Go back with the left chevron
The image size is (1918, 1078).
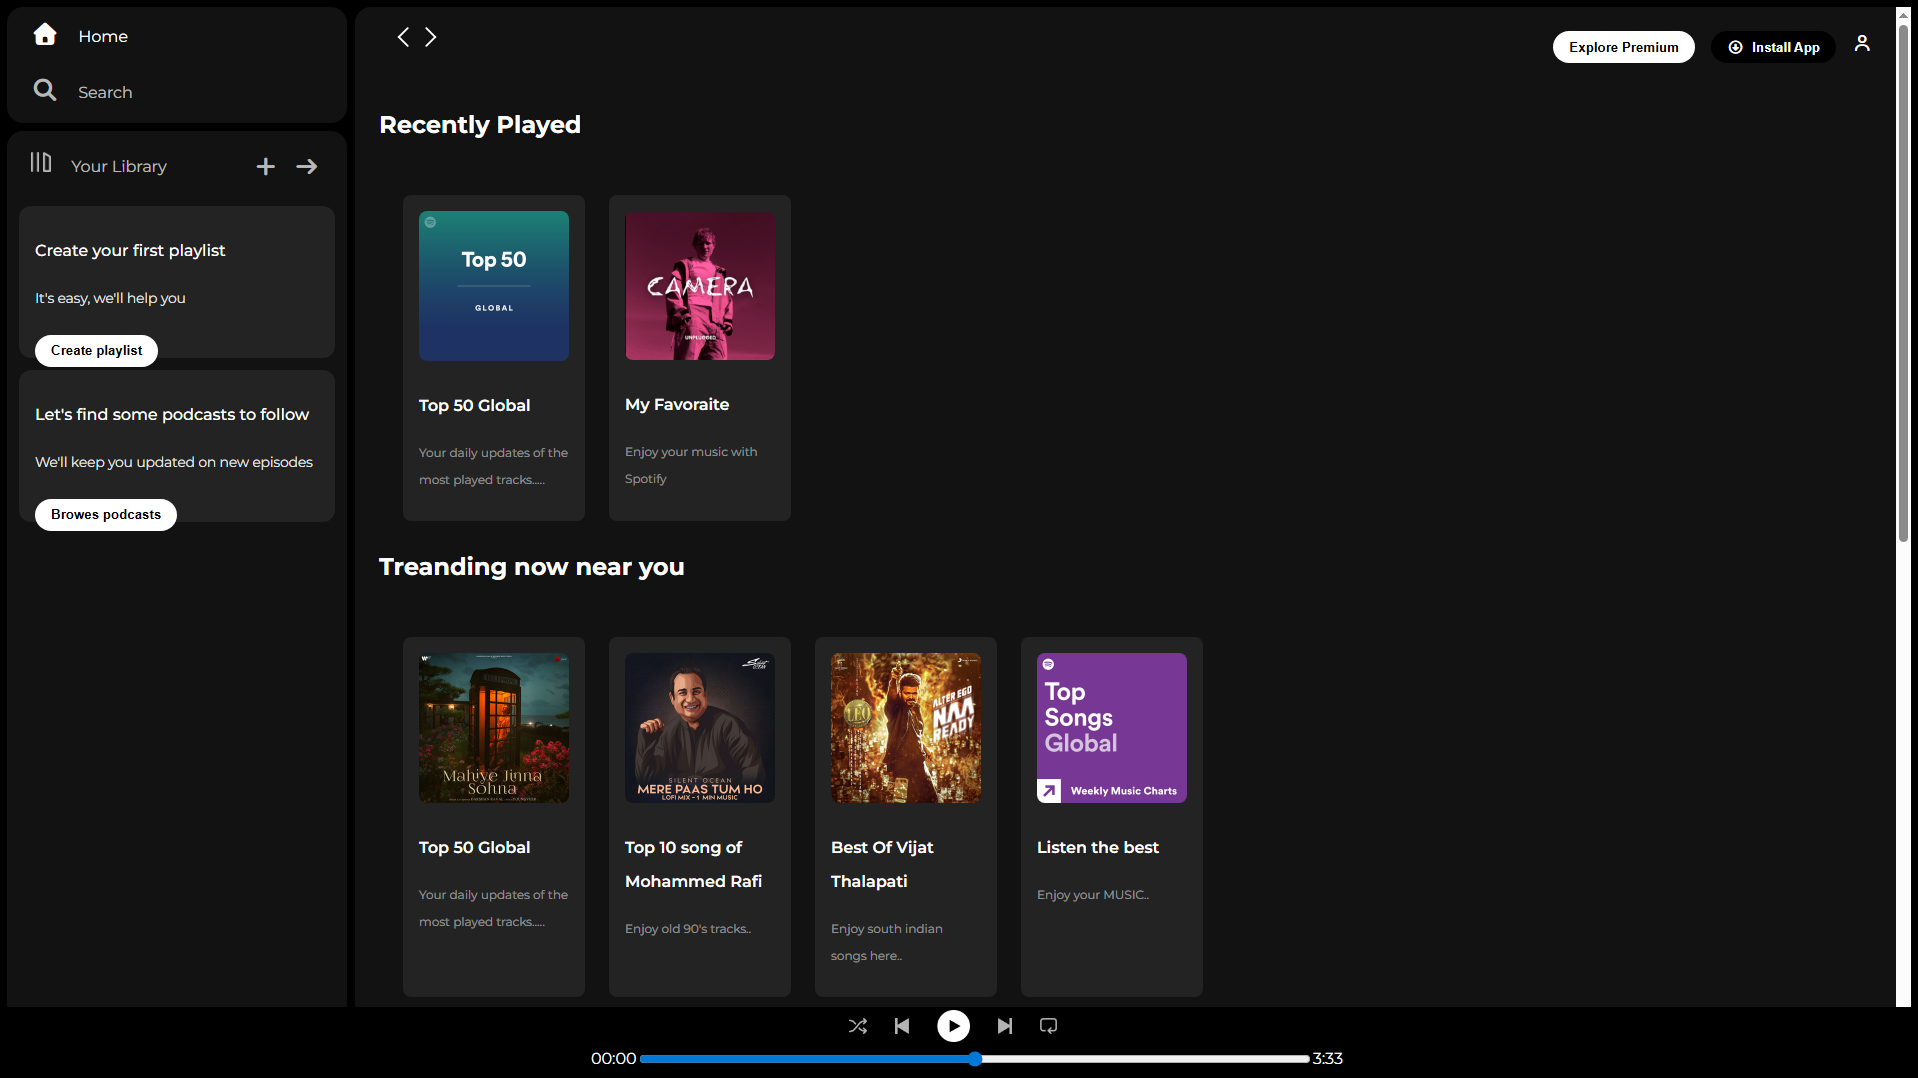403,37
